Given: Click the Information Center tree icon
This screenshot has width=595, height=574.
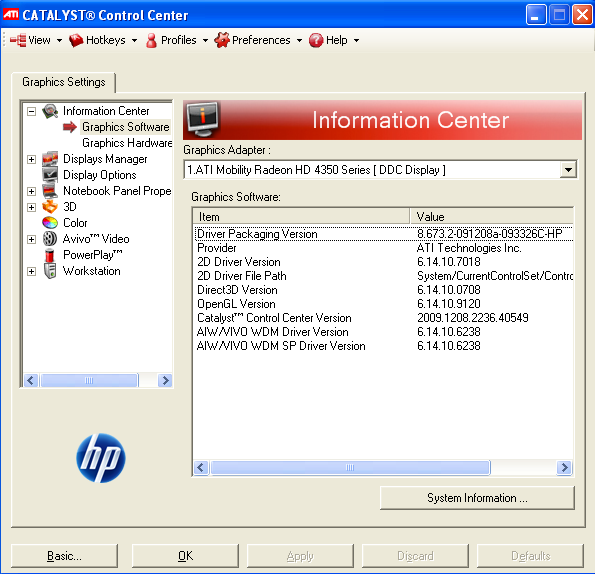Looking at the screenshot, I should tap(50, 111).
